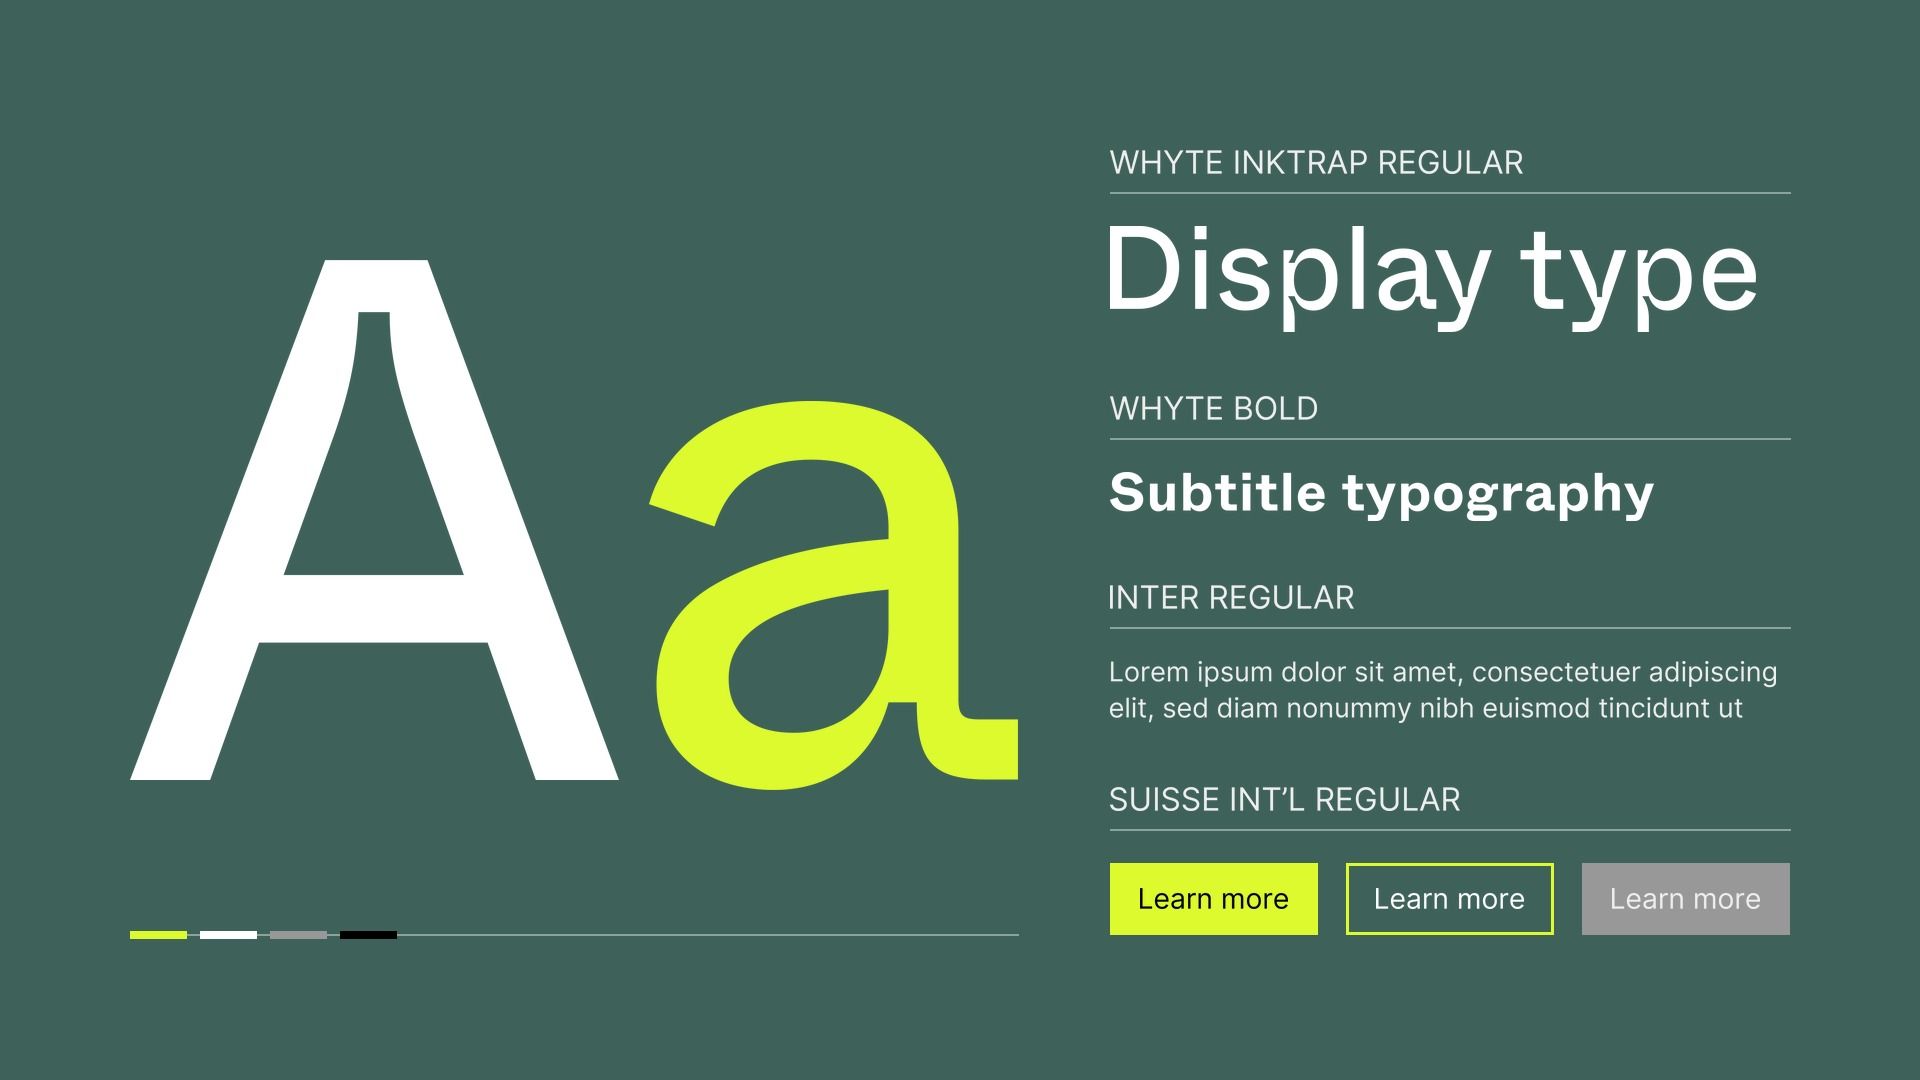Select the black color swatch
The width and height of the screenshot is (1920, 1080).
368,935
